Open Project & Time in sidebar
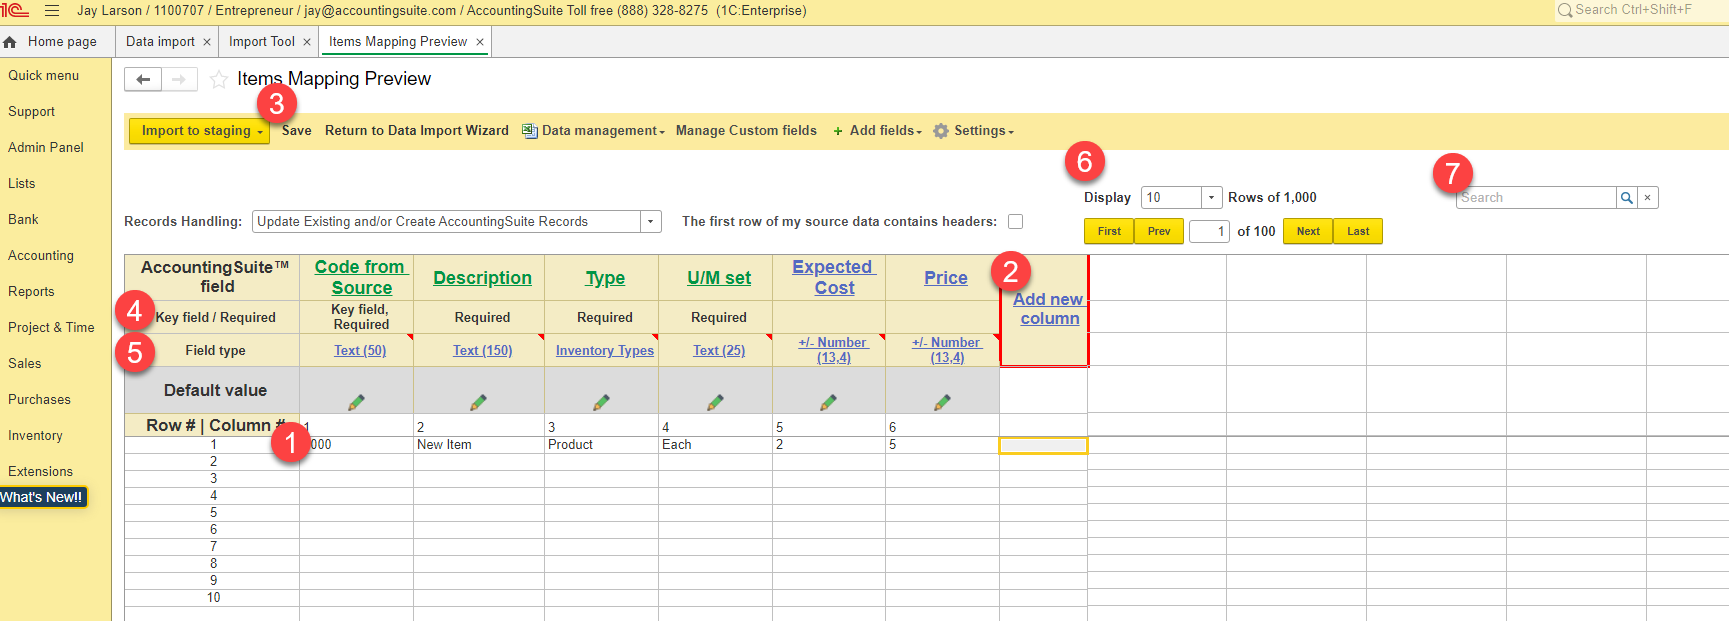The width and height of the screenshot is (1729, 621). (x=52, y=328)
